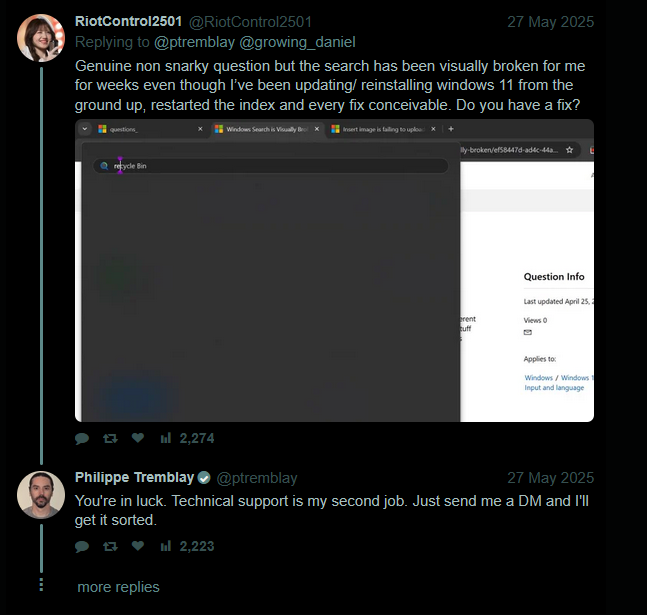View stats showing 2,274 views
Image resolution: width=647 pixels, height=615 pixels.
187,438
